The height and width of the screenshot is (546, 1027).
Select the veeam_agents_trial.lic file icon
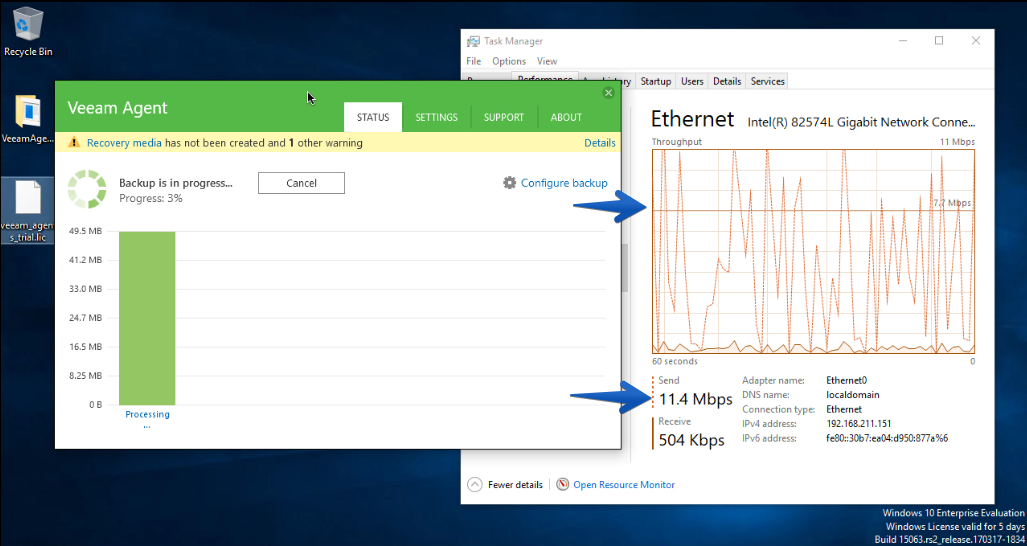[28, 210]
